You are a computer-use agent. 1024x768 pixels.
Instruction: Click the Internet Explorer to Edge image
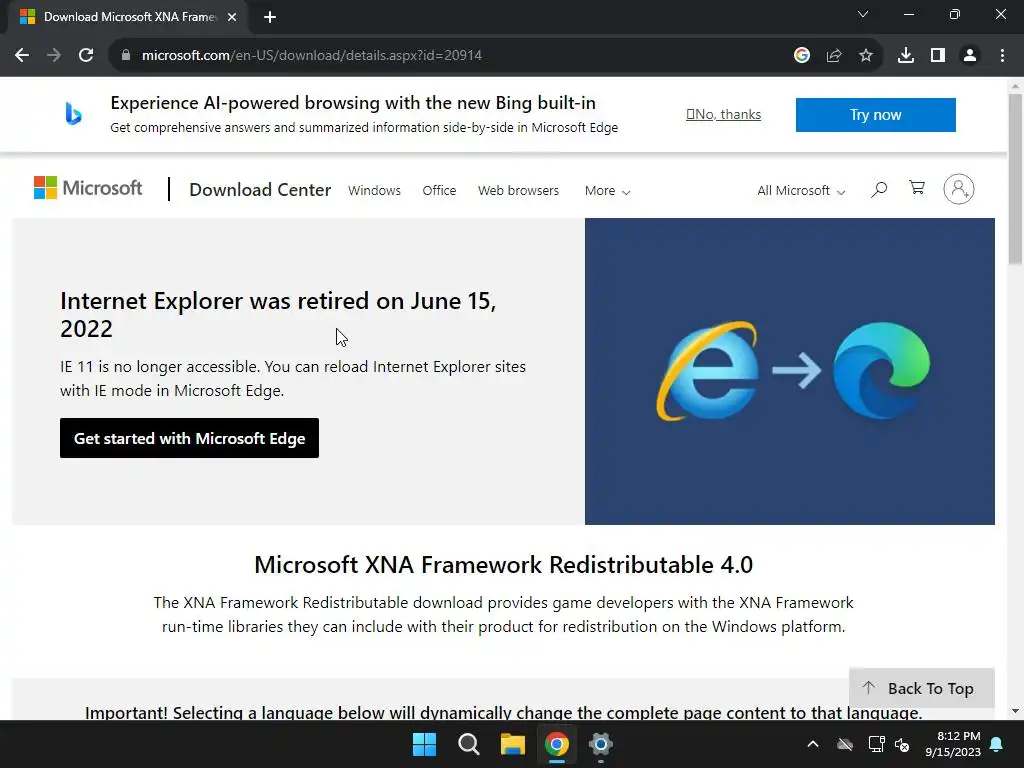click(790, 371)
